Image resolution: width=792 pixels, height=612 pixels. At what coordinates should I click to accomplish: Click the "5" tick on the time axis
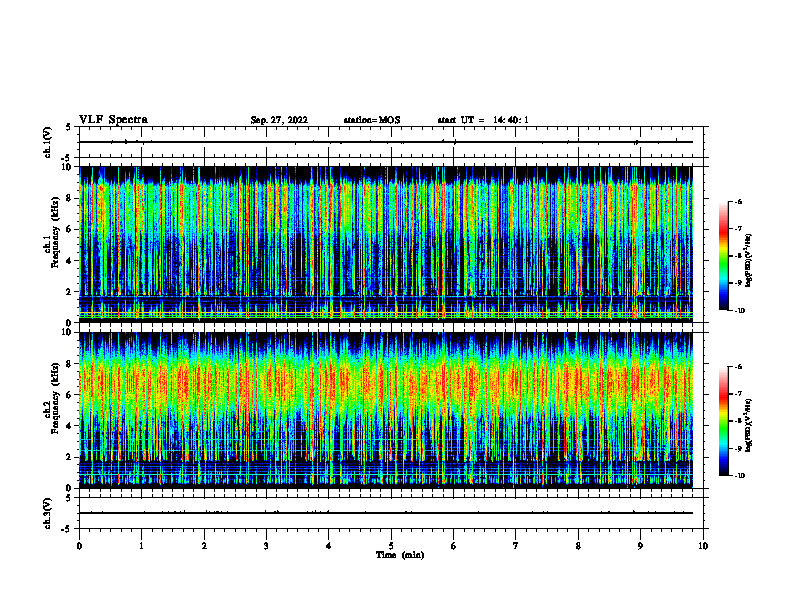[391, 546]
